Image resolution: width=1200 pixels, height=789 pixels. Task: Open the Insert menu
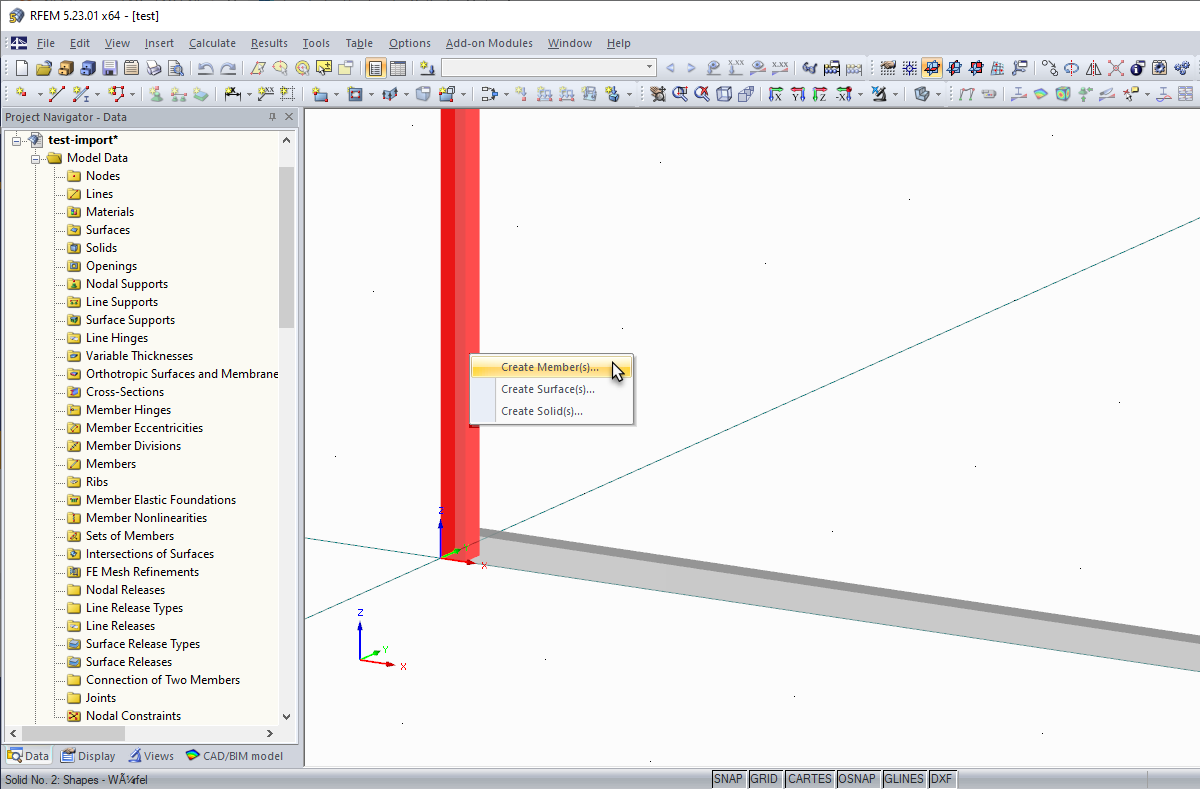[x=159, y=43]
